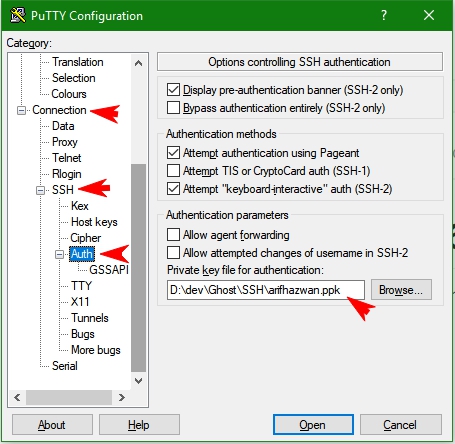The width and height of the screenshot is (455, 444).
Task: Click the category tree scroll up arrow
Action: pyautogui.click(x=138, y=63)
